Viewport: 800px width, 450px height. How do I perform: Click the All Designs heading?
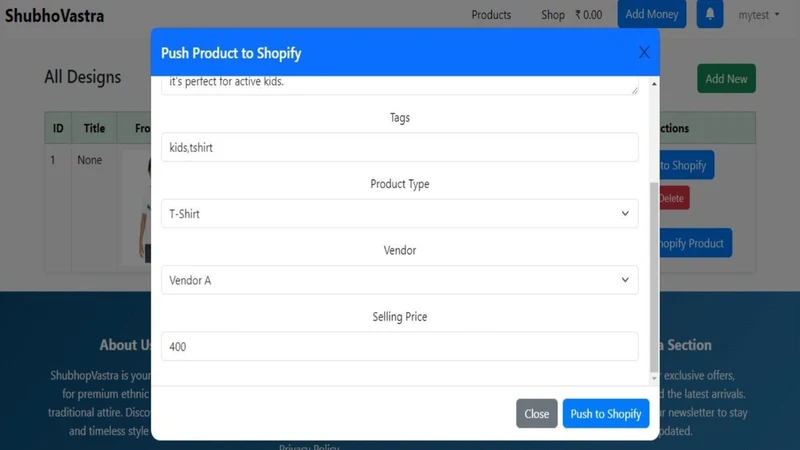click(83, 77)
